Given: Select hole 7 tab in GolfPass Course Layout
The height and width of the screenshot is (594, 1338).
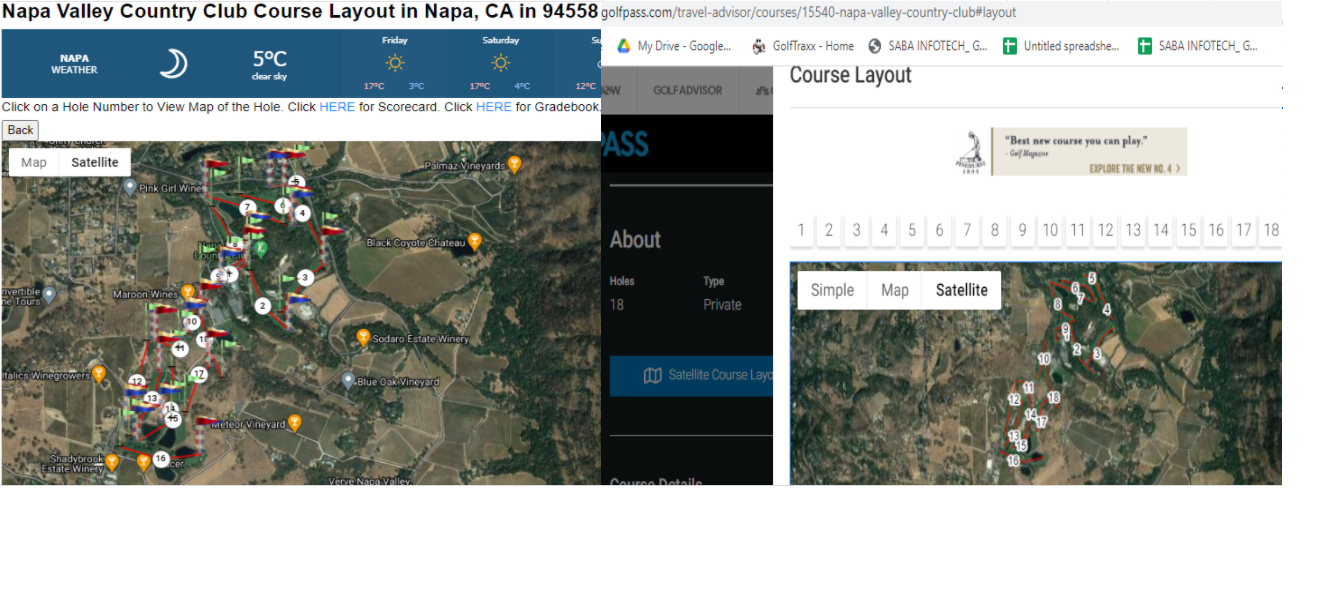Looking at the screenshot, I should 967,230.
